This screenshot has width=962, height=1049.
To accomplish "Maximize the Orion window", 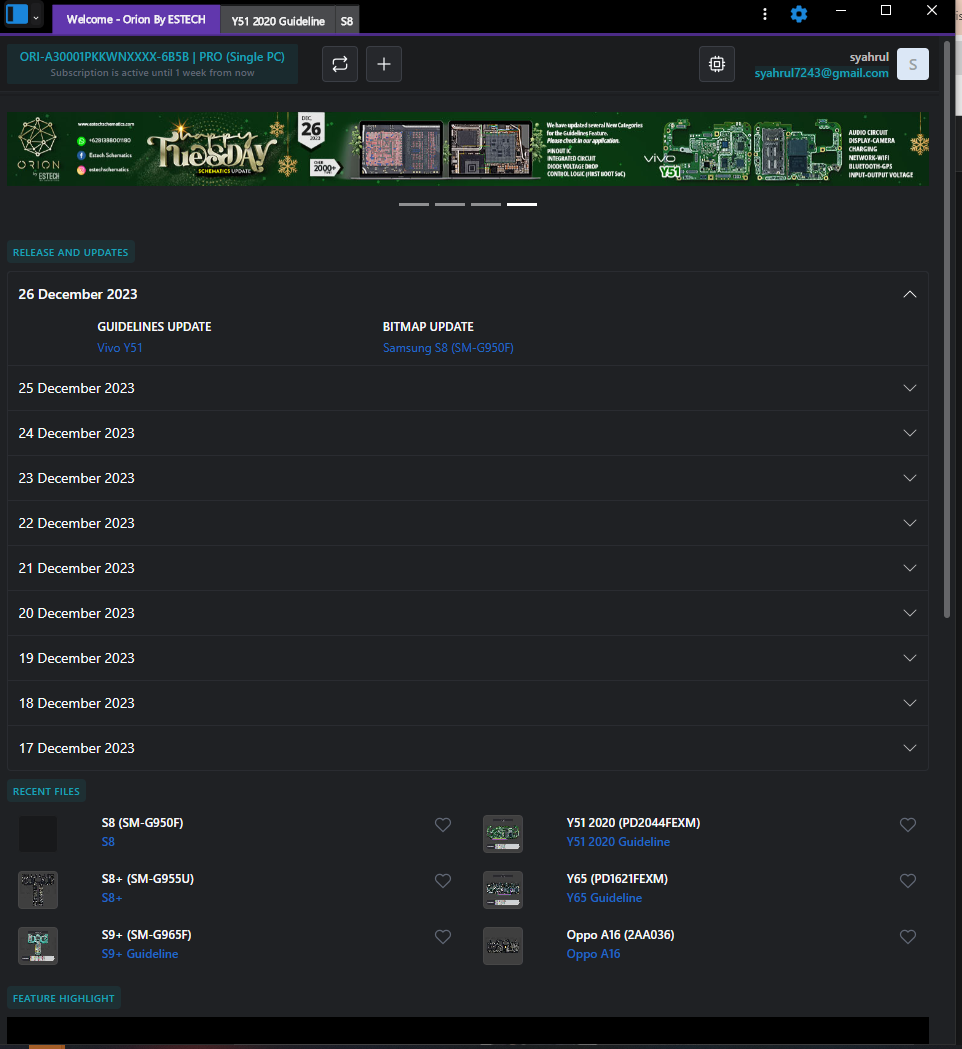I will (x=886, y=11).
